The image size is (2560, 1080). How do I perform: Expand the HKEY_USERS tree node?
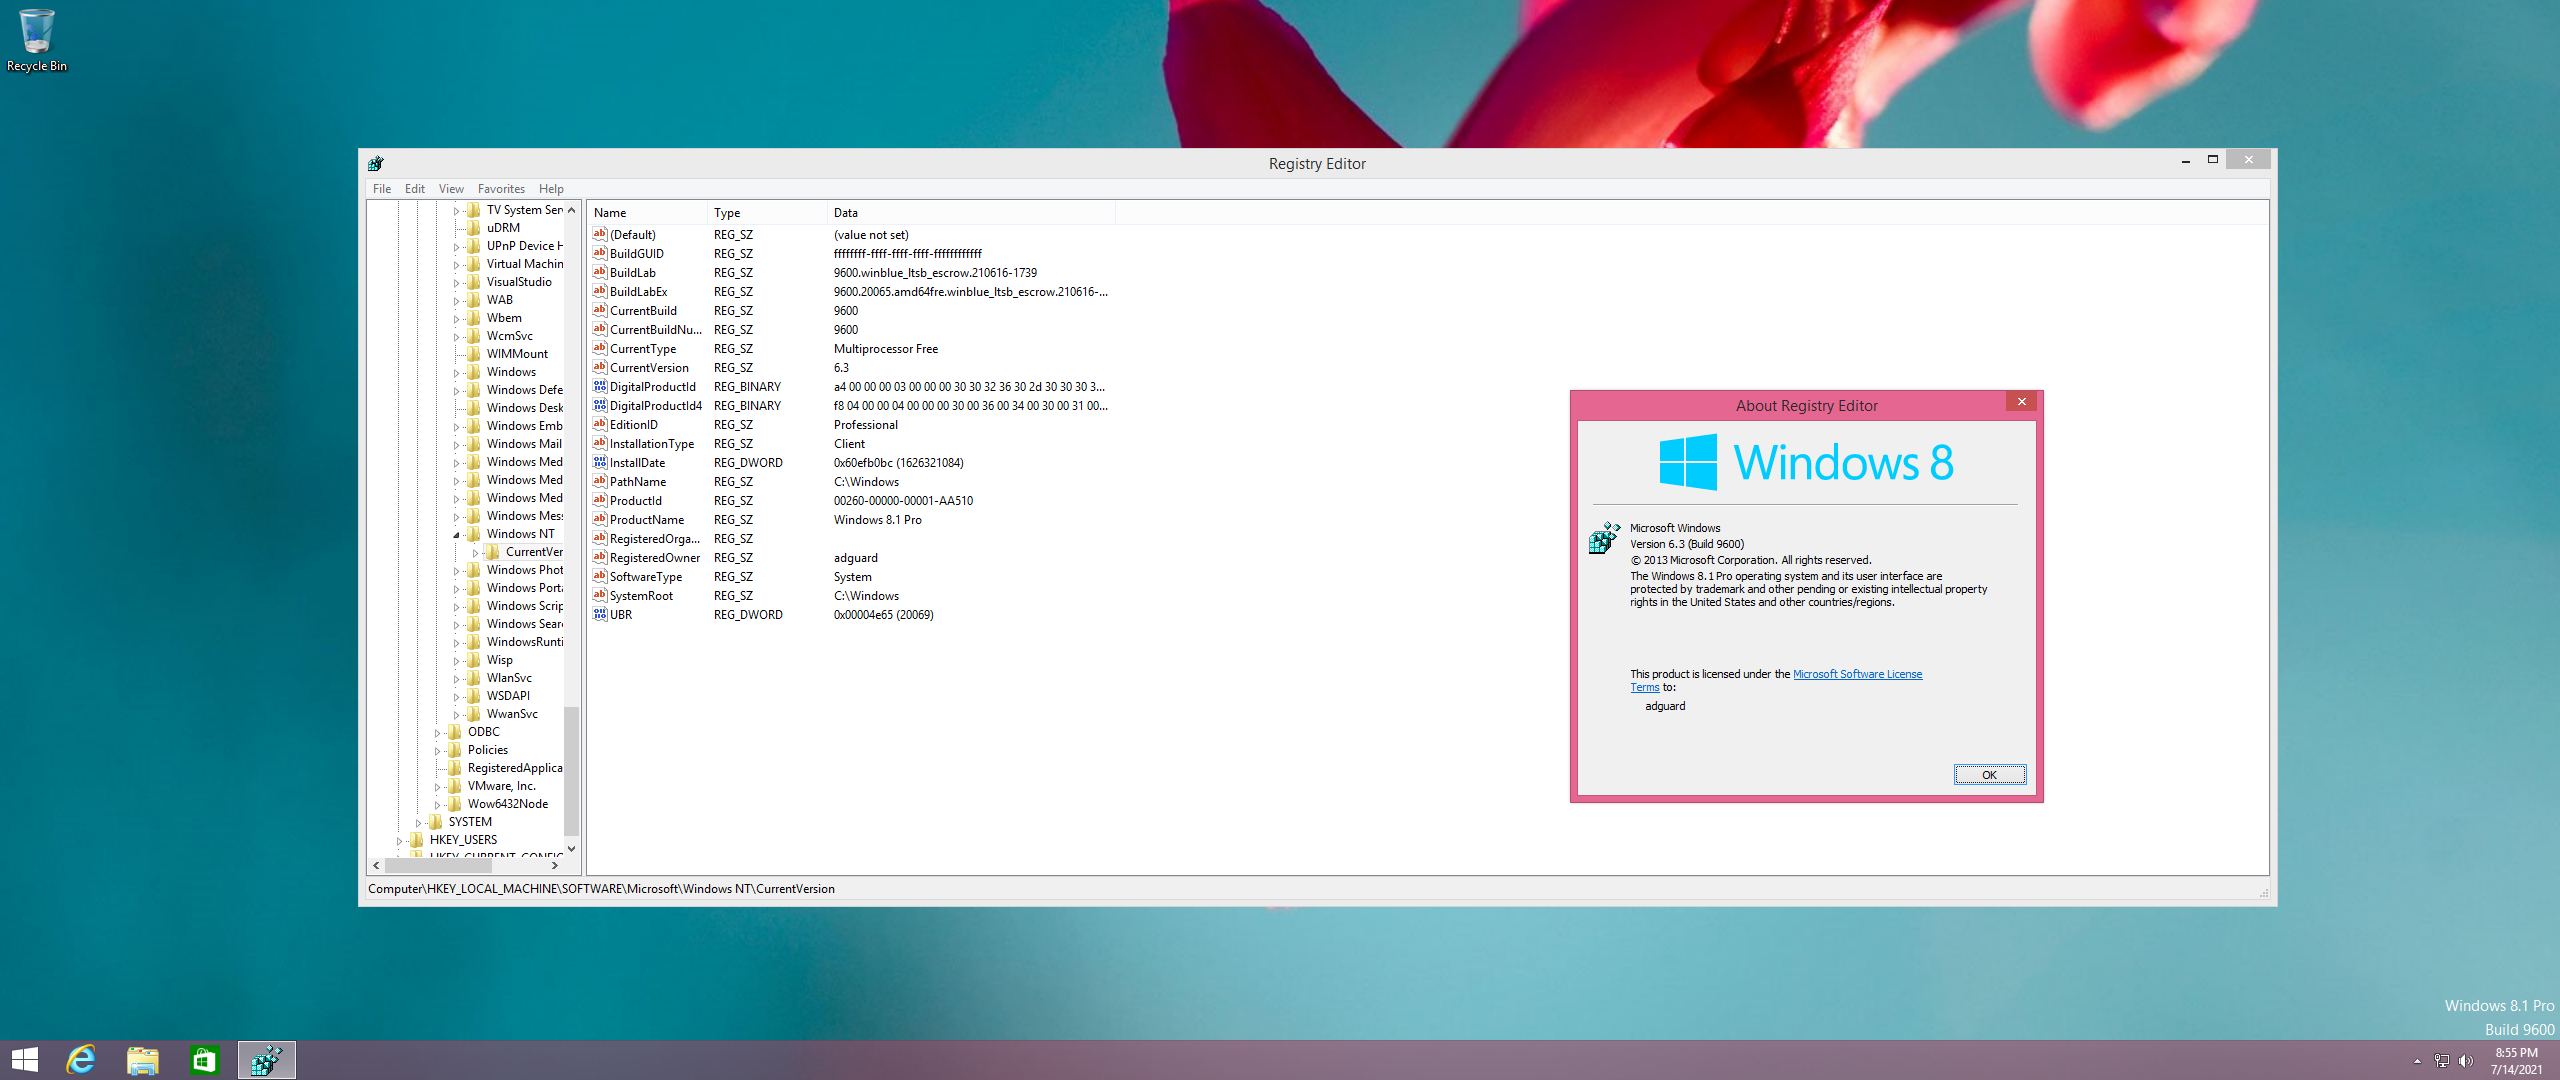399,841
